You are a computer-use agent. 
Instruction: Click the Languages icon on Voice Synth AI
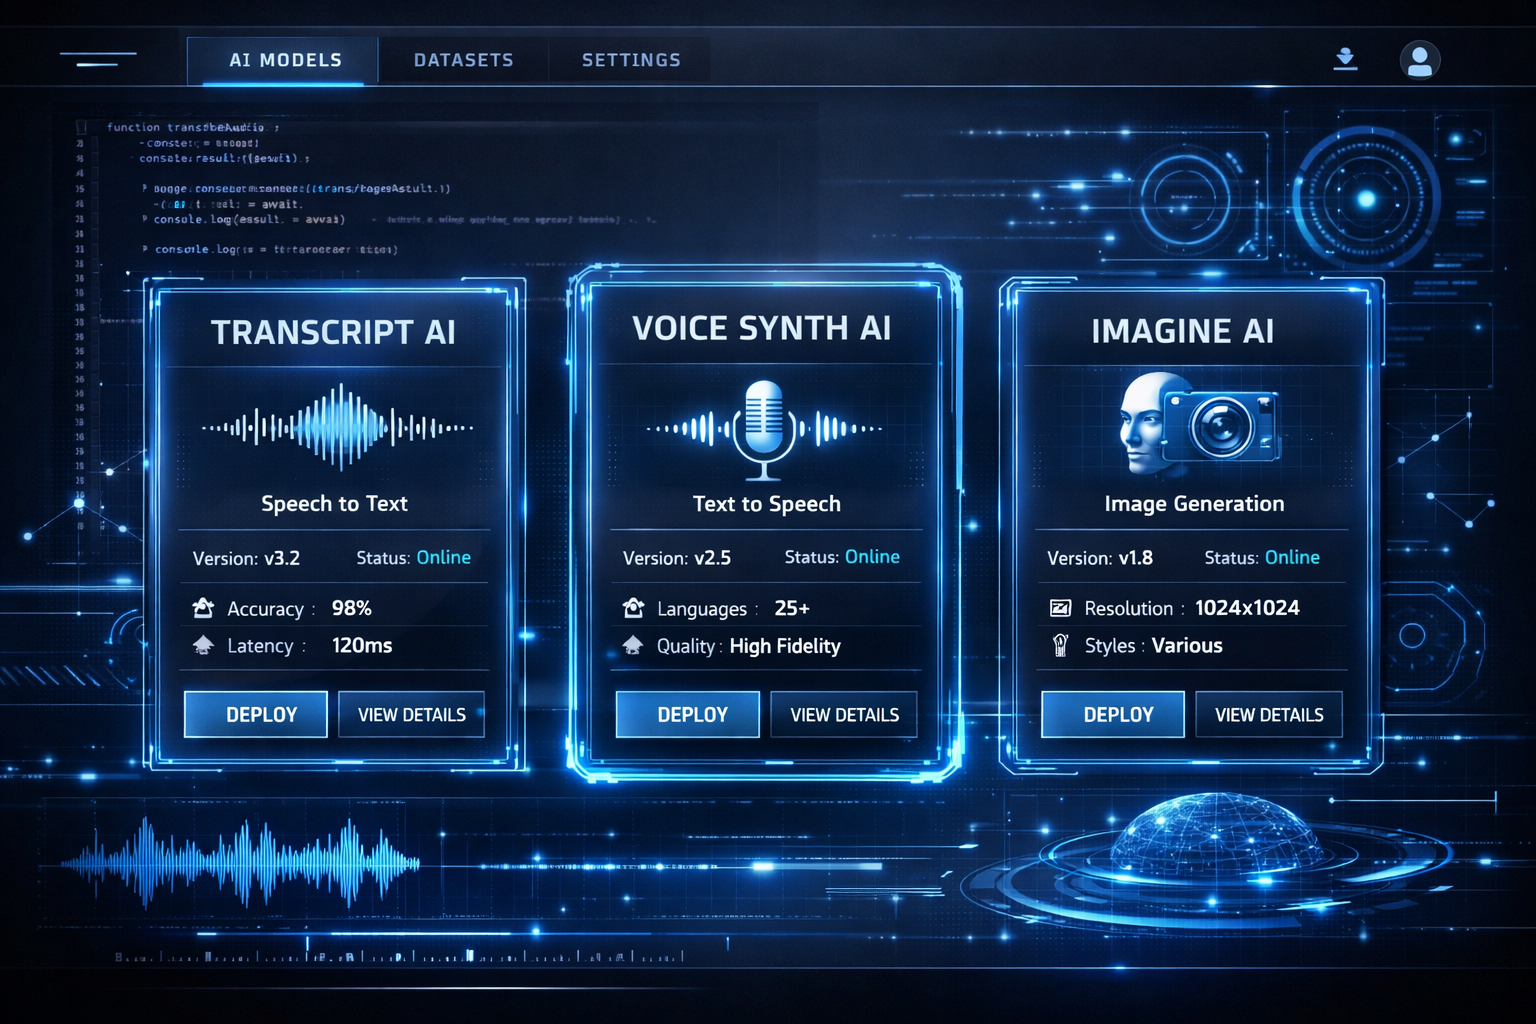[x=633, y=607]
